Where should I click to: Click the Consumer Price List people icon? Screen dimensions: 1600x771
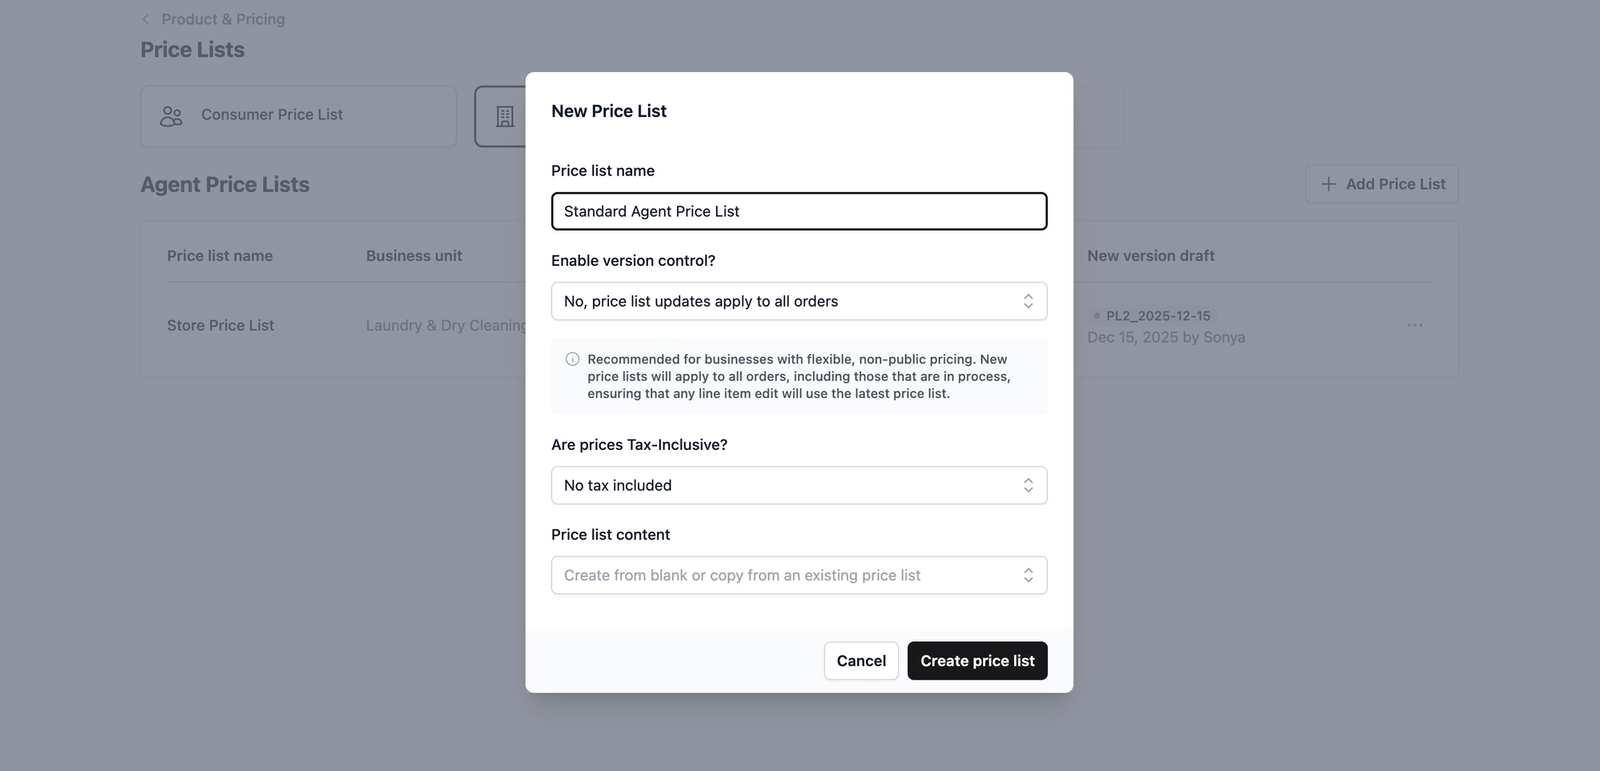point(171,116)
